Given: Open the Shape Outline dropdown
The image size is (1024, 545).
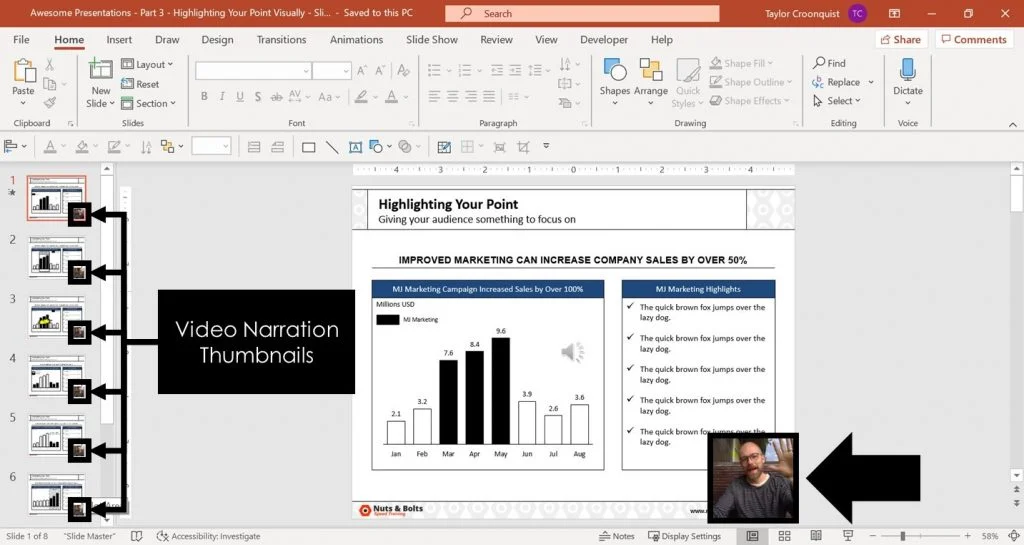Looking at the screenshot, I should pyautogui.click(x=750, y=82).
